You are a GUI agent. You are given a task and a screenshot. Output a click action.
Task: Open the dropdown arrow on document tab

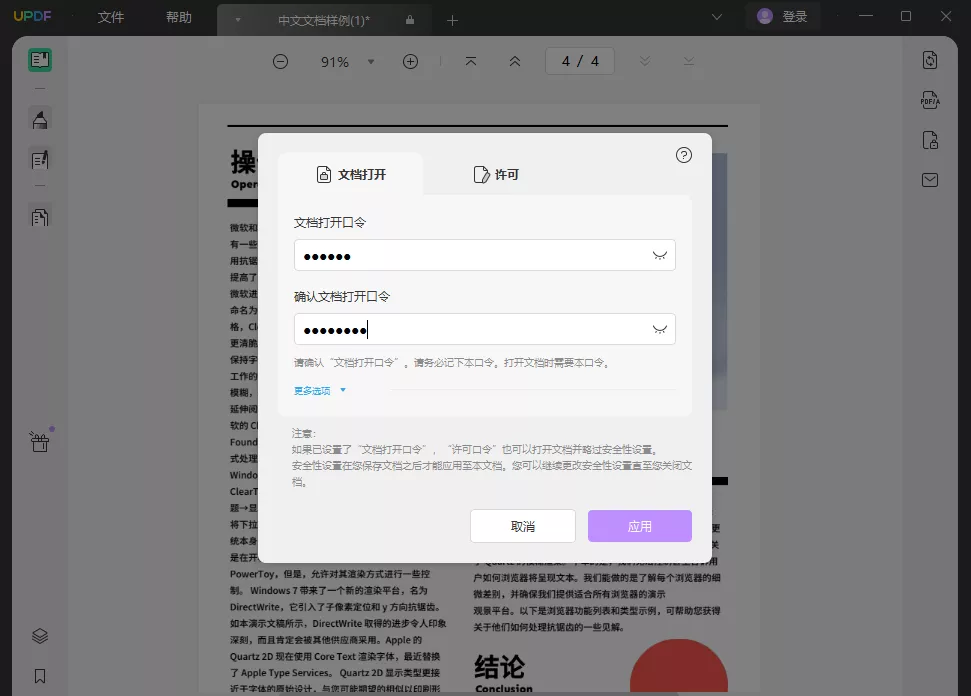(238, 20)
